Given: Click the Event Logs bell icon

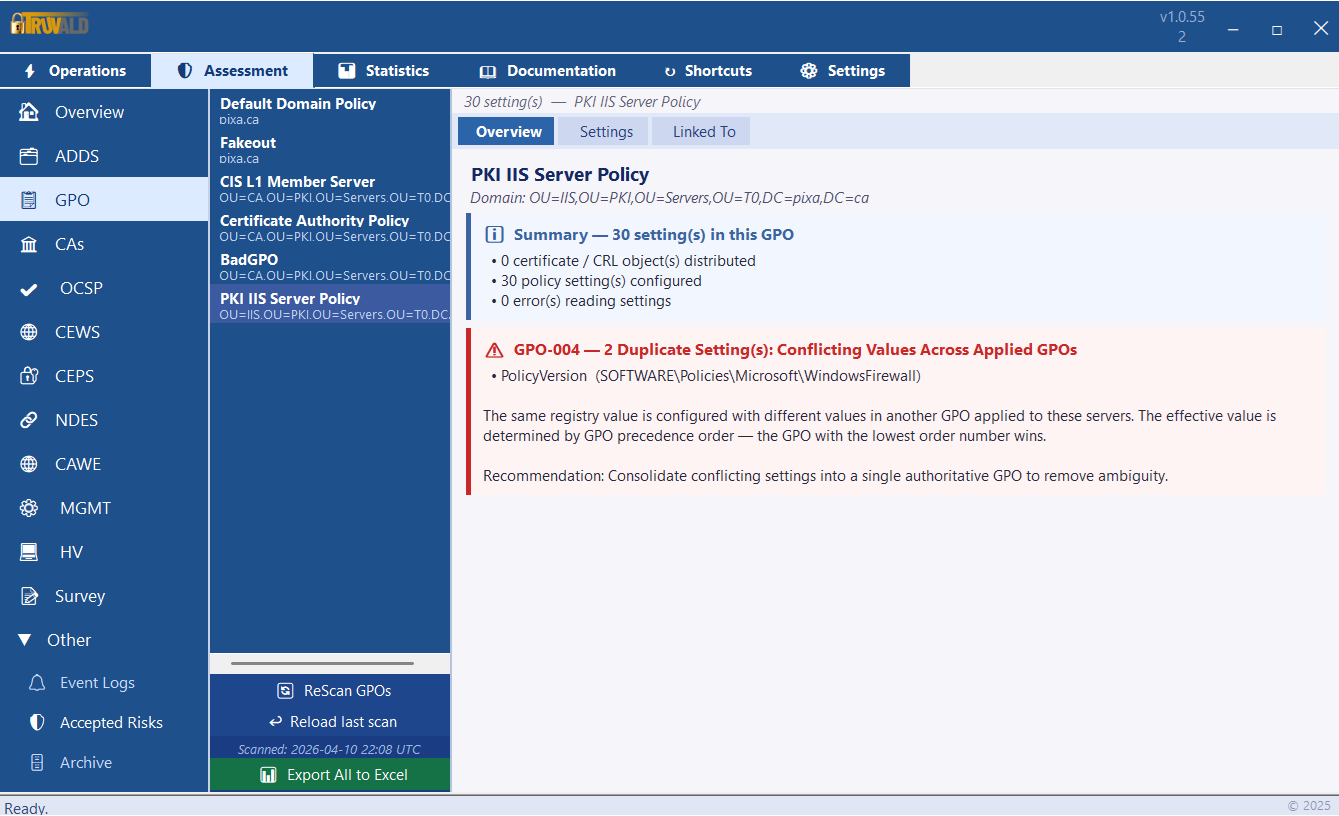Looking at the screenshot, I should click(37, 683).
